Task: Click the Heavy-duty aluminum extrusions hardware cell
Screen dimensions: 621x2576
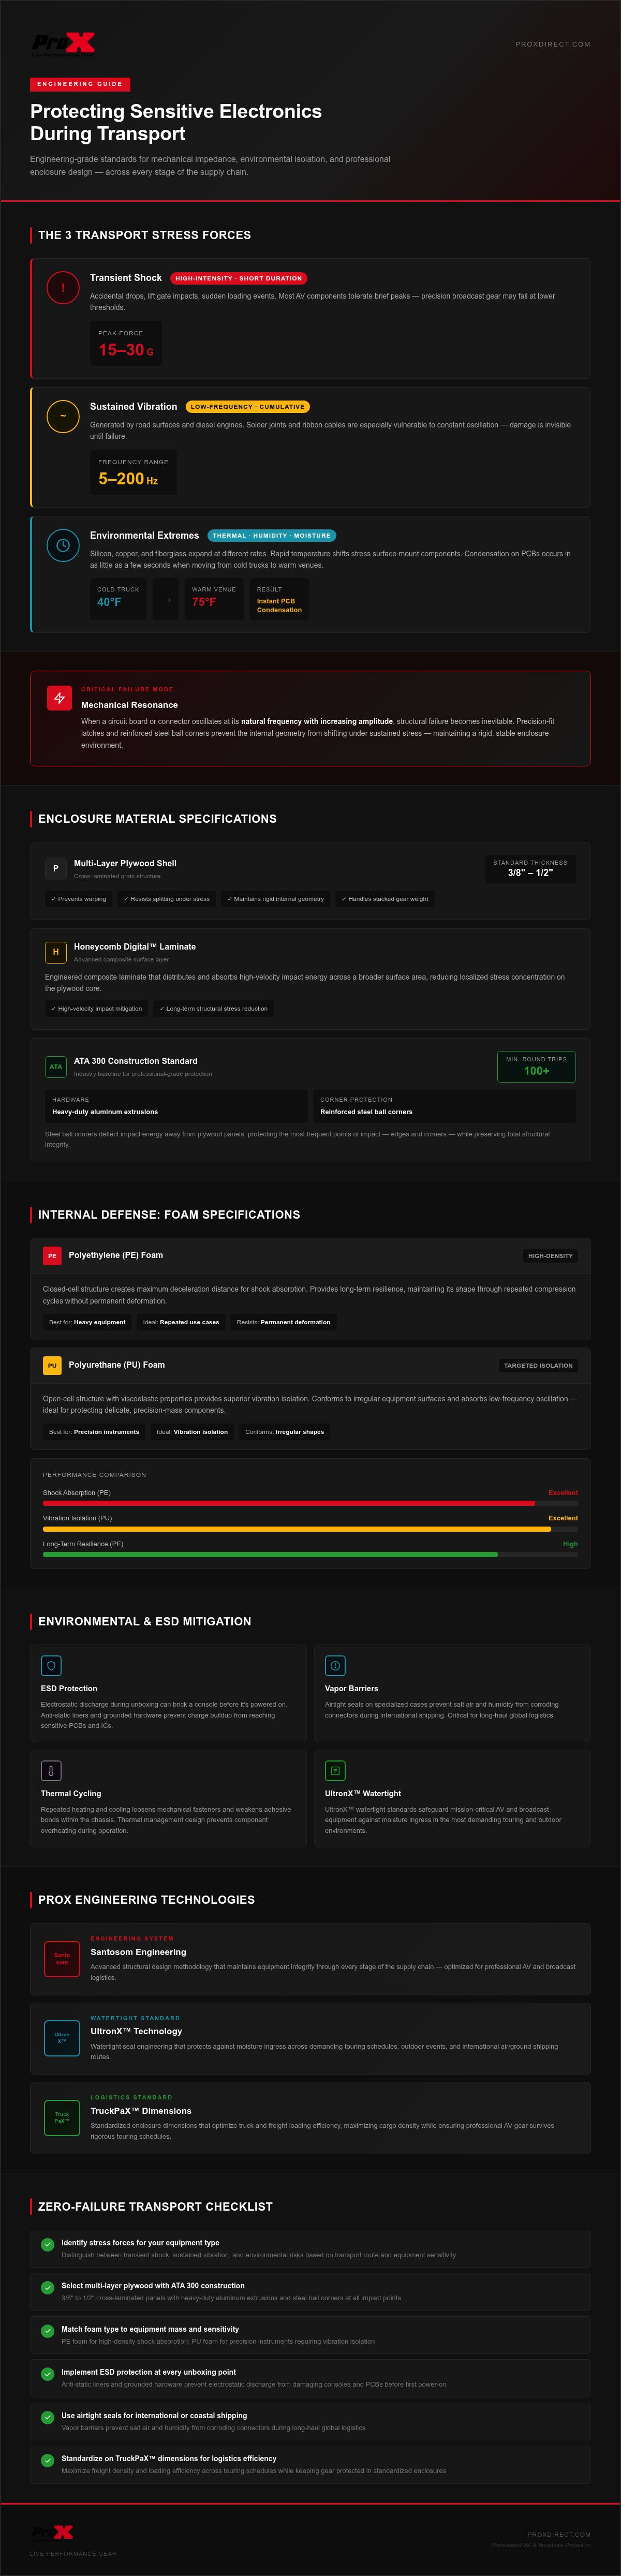Action: coord(176,1105)
